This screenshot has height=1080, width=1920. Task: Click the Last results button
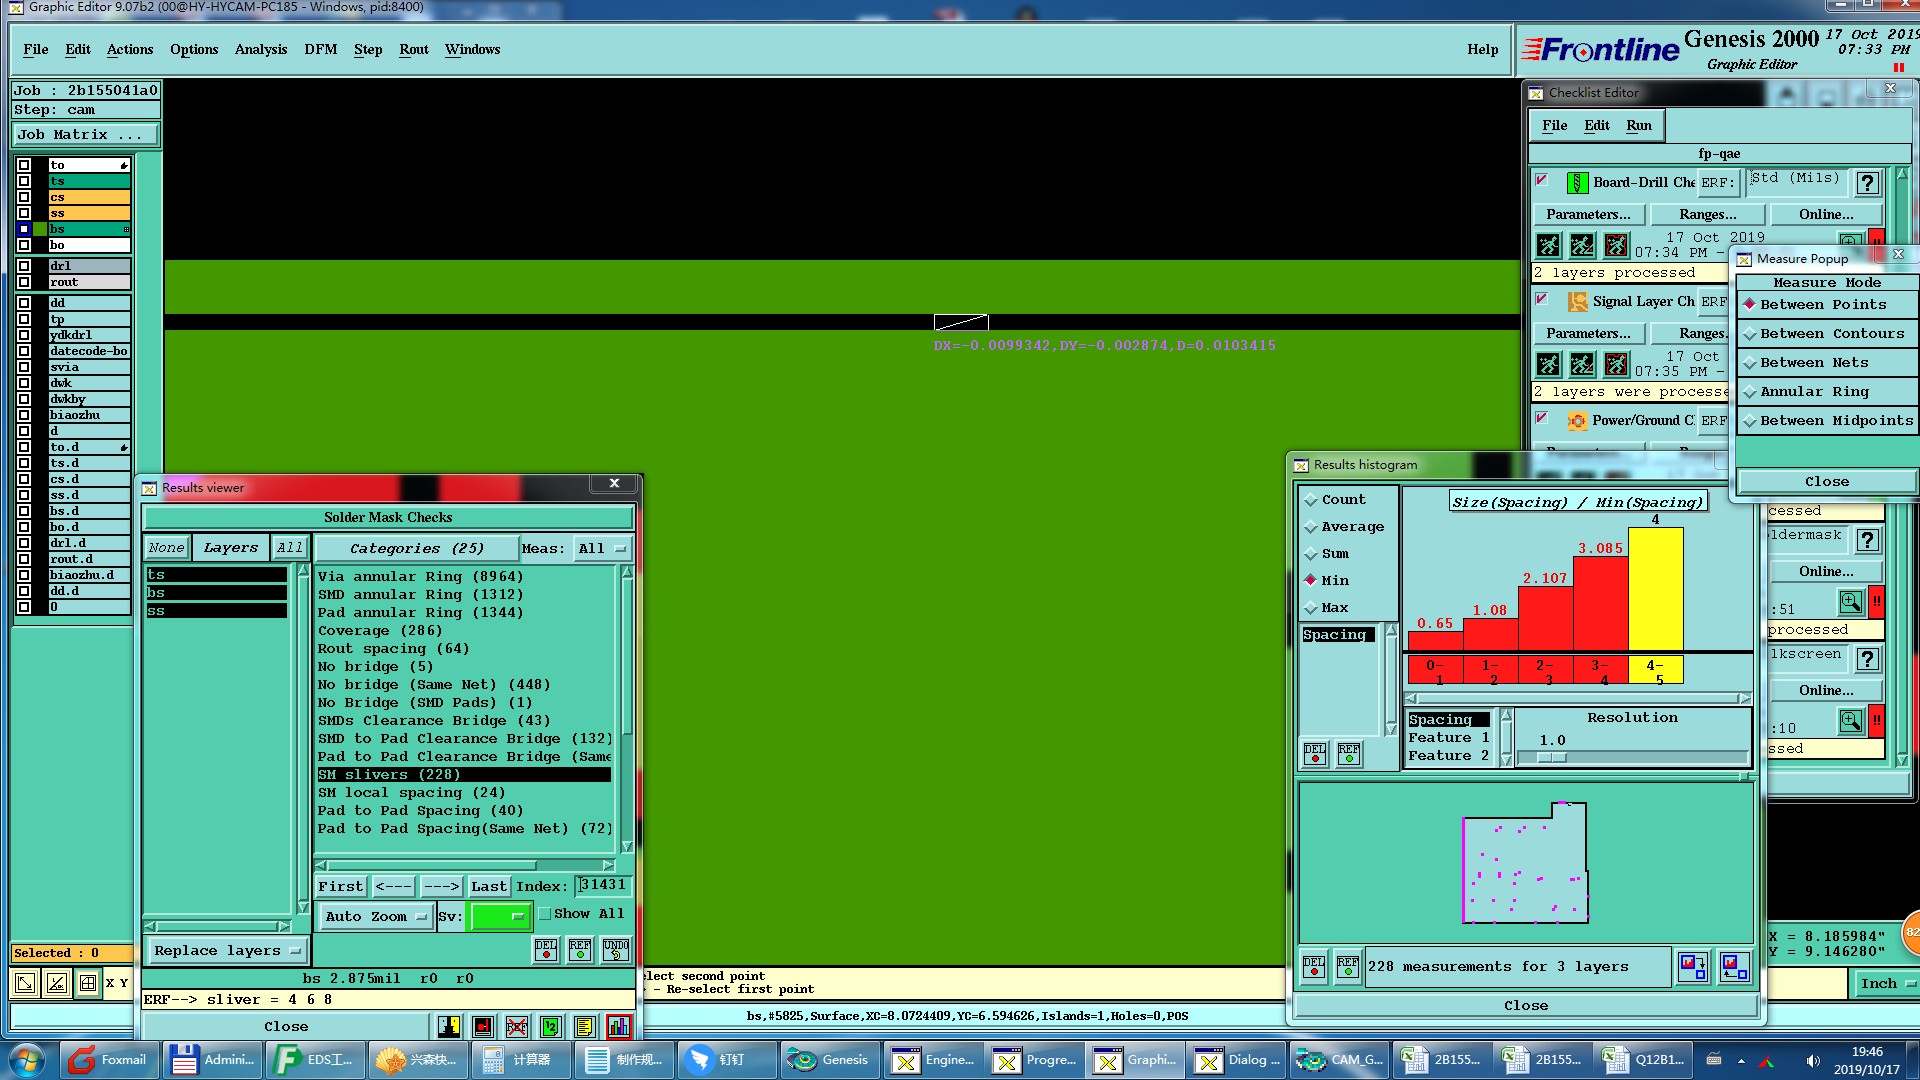(488, 886)
